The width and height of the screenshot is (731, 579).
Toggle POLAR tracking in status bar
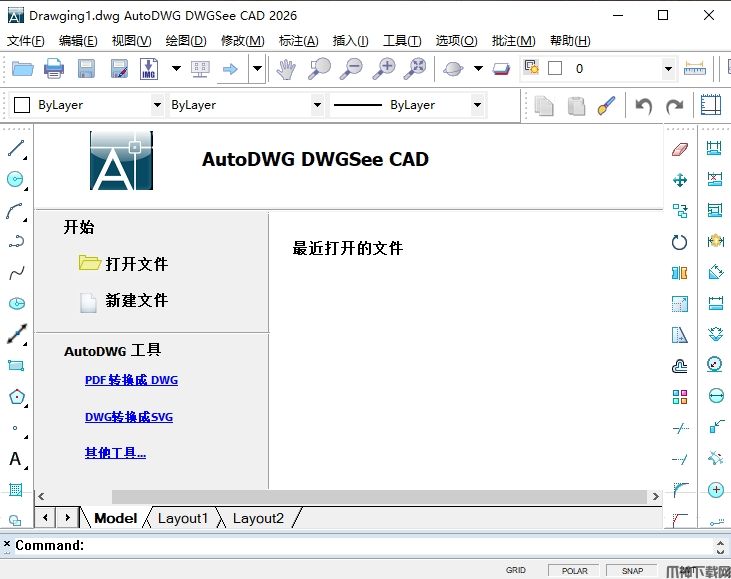[x=574, y=570]
